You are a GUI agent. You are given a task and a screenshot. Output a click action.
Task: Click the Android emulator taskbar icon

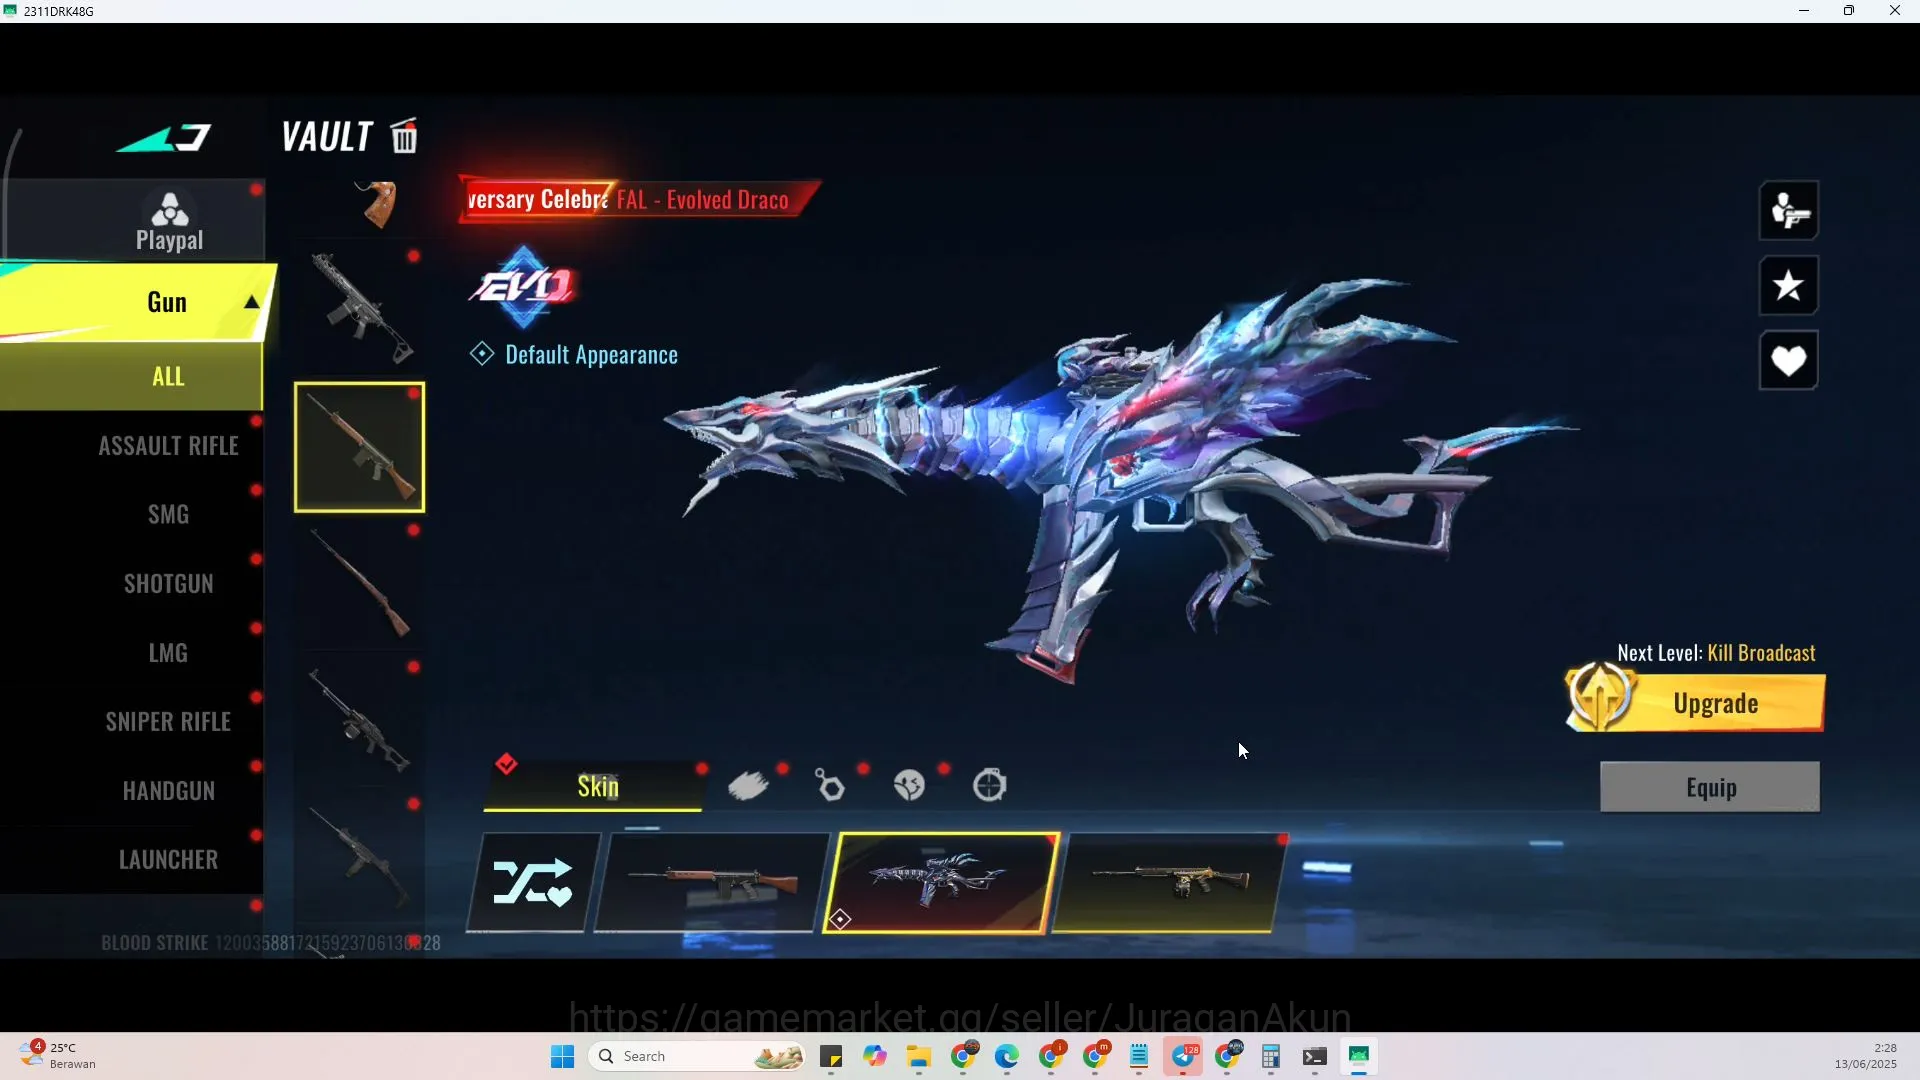pyautogui.click(x=1359, y=1057)
